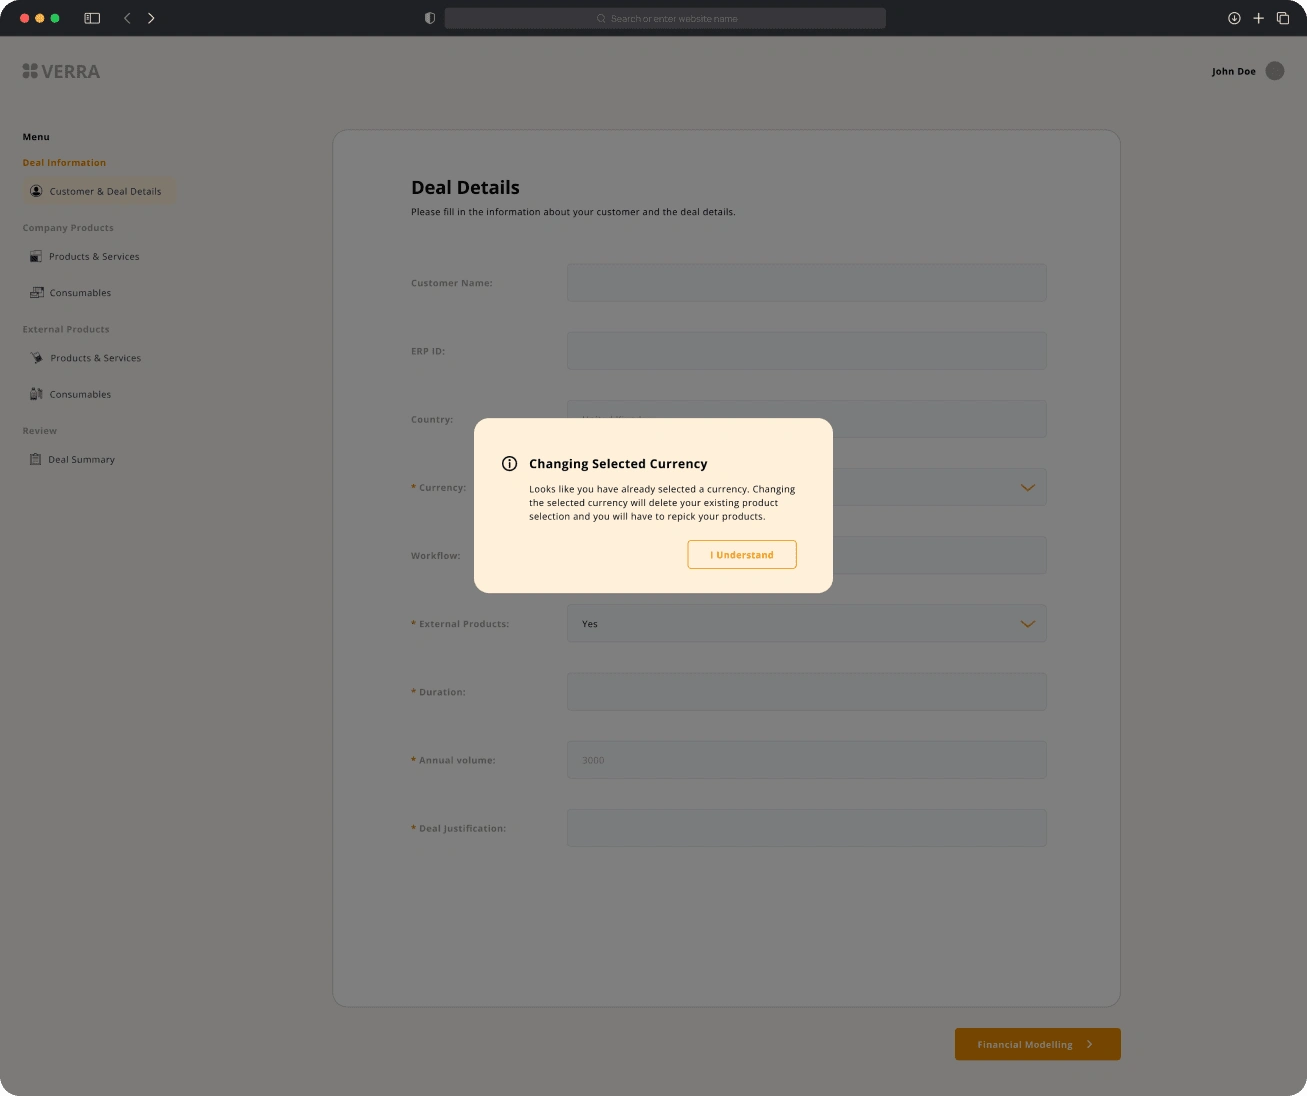The height and width of the screenshot is (1096, 1307).
Task: Click the browser address search bar
Action: pos(665,18)
